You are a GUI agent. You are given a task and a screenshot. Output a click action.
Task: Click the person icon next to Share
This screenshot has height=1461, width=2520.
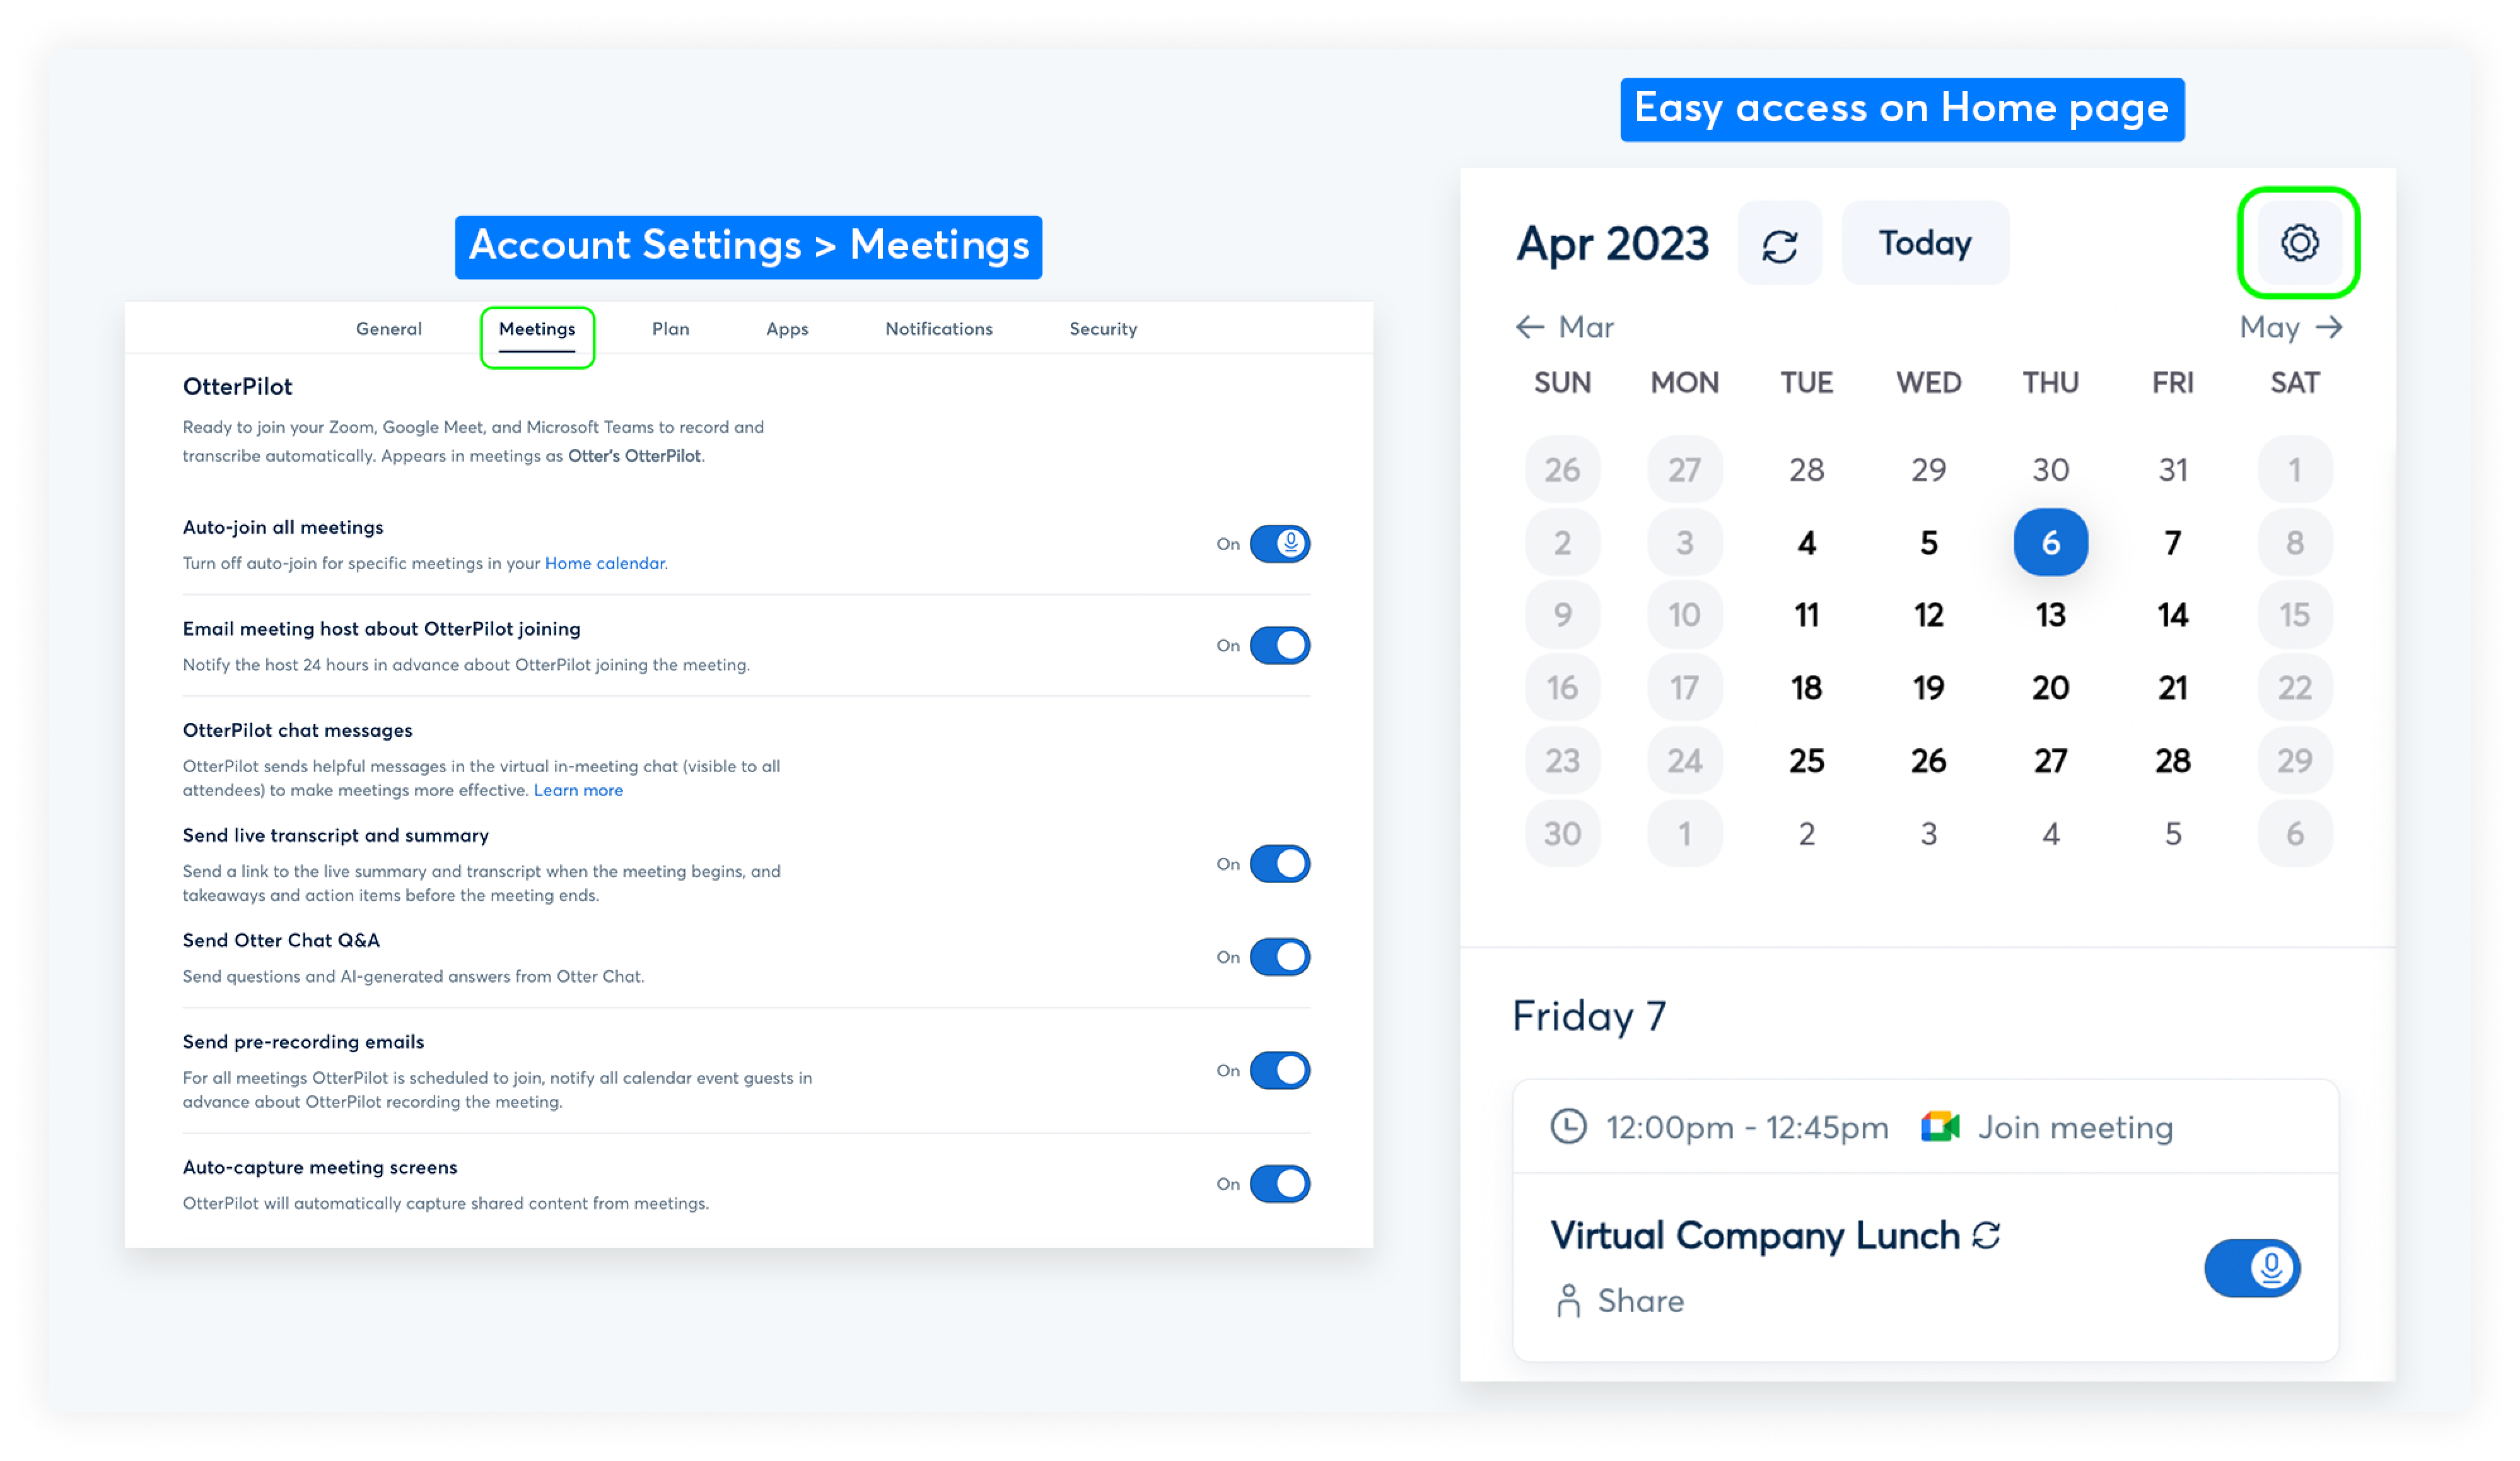pos(1568,1301)
